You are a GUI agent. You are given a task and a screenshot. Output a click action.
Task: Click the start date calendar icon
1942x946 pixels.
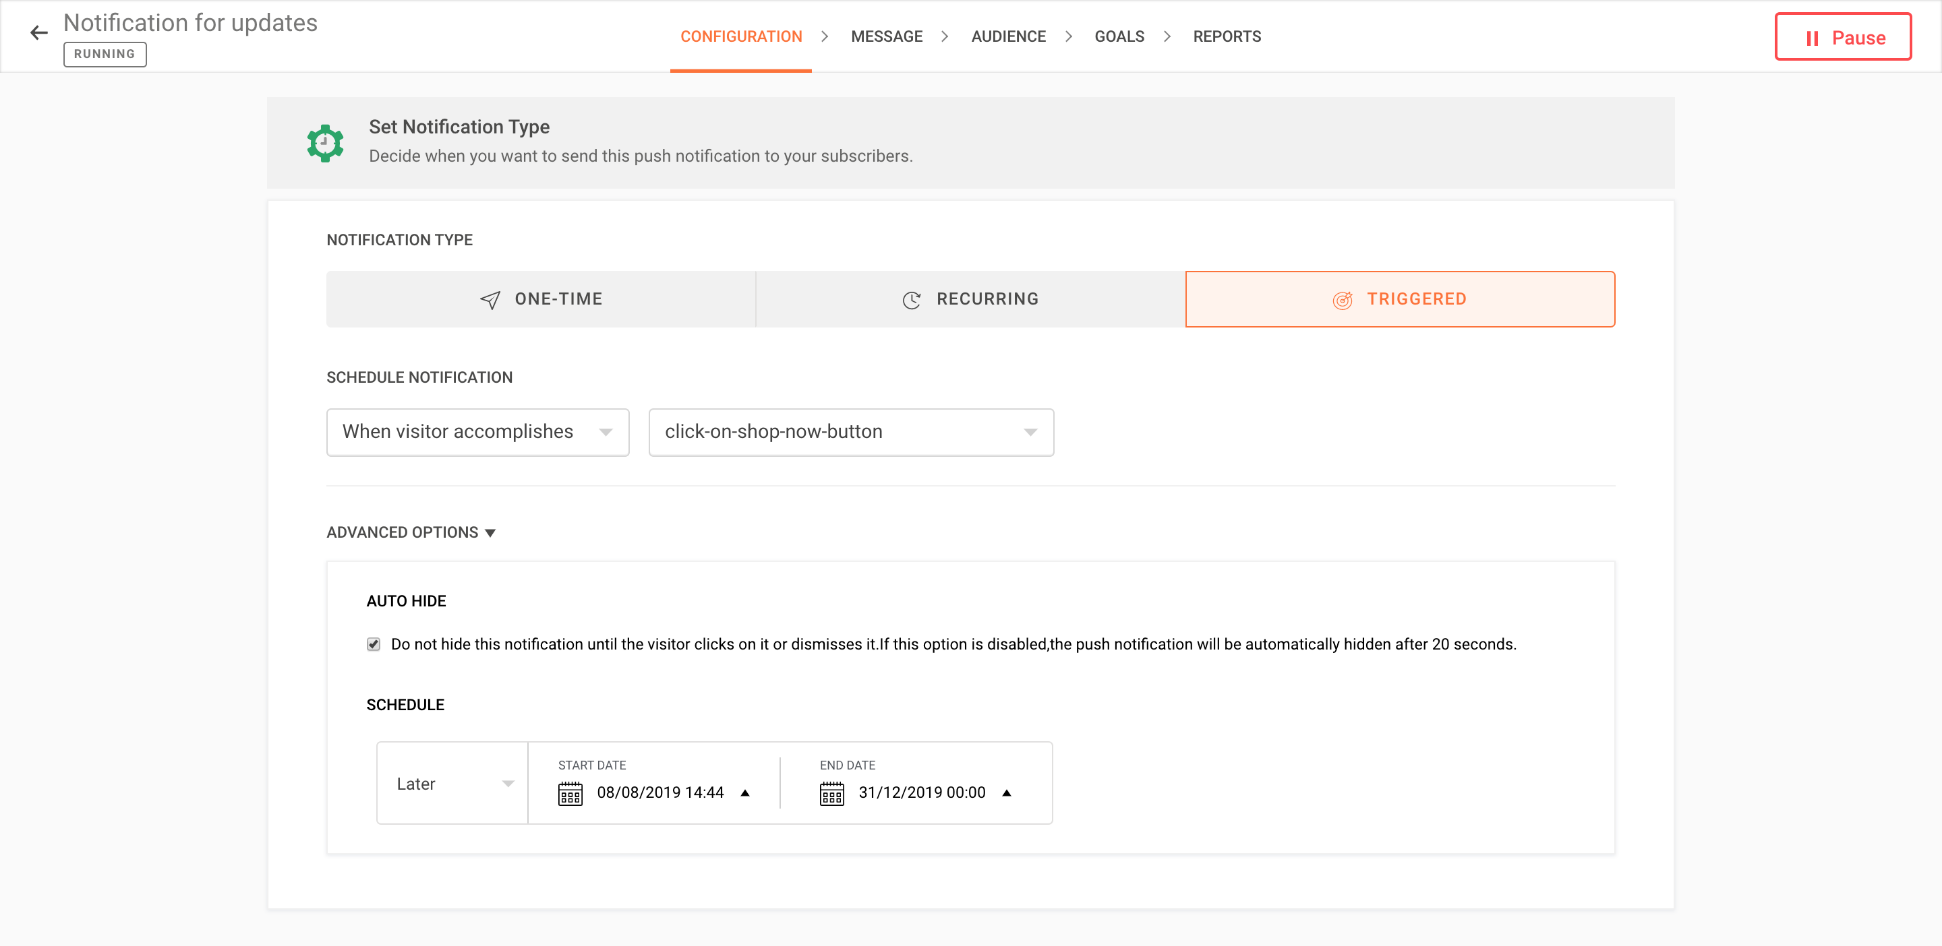(x=570, y=794)
